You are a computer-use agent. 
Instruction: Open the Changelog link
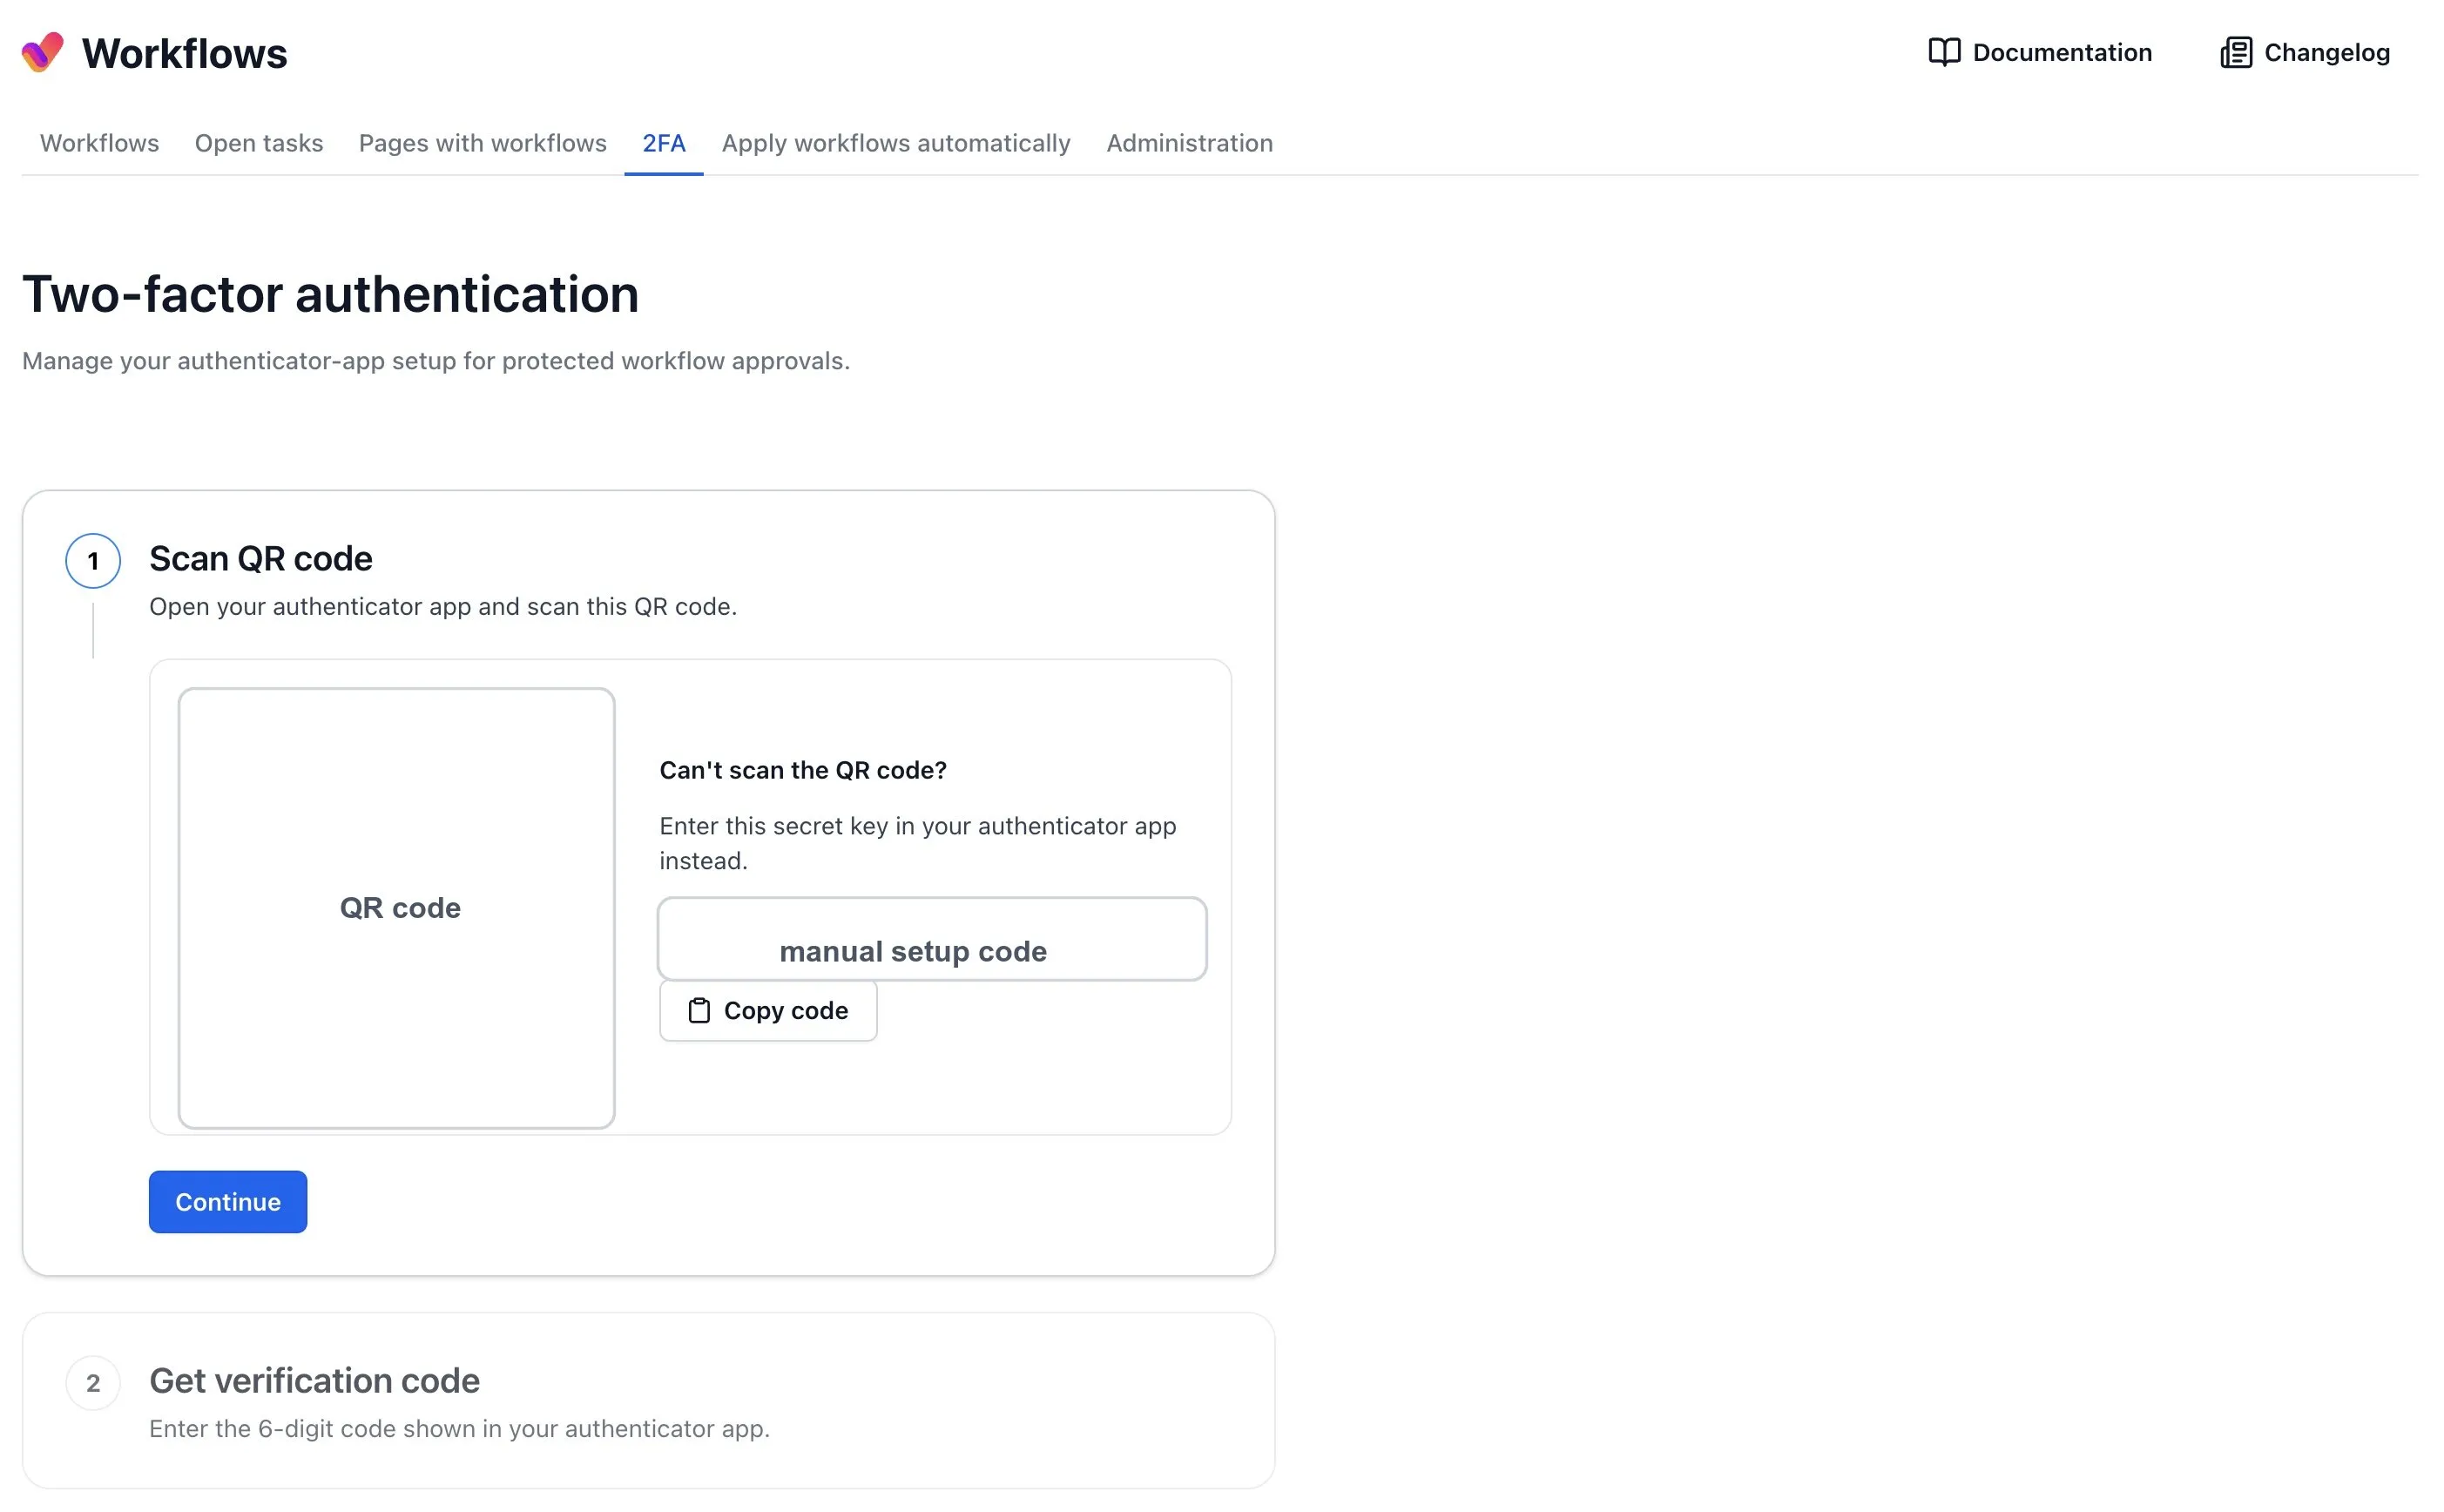(x=2304, y=52)
